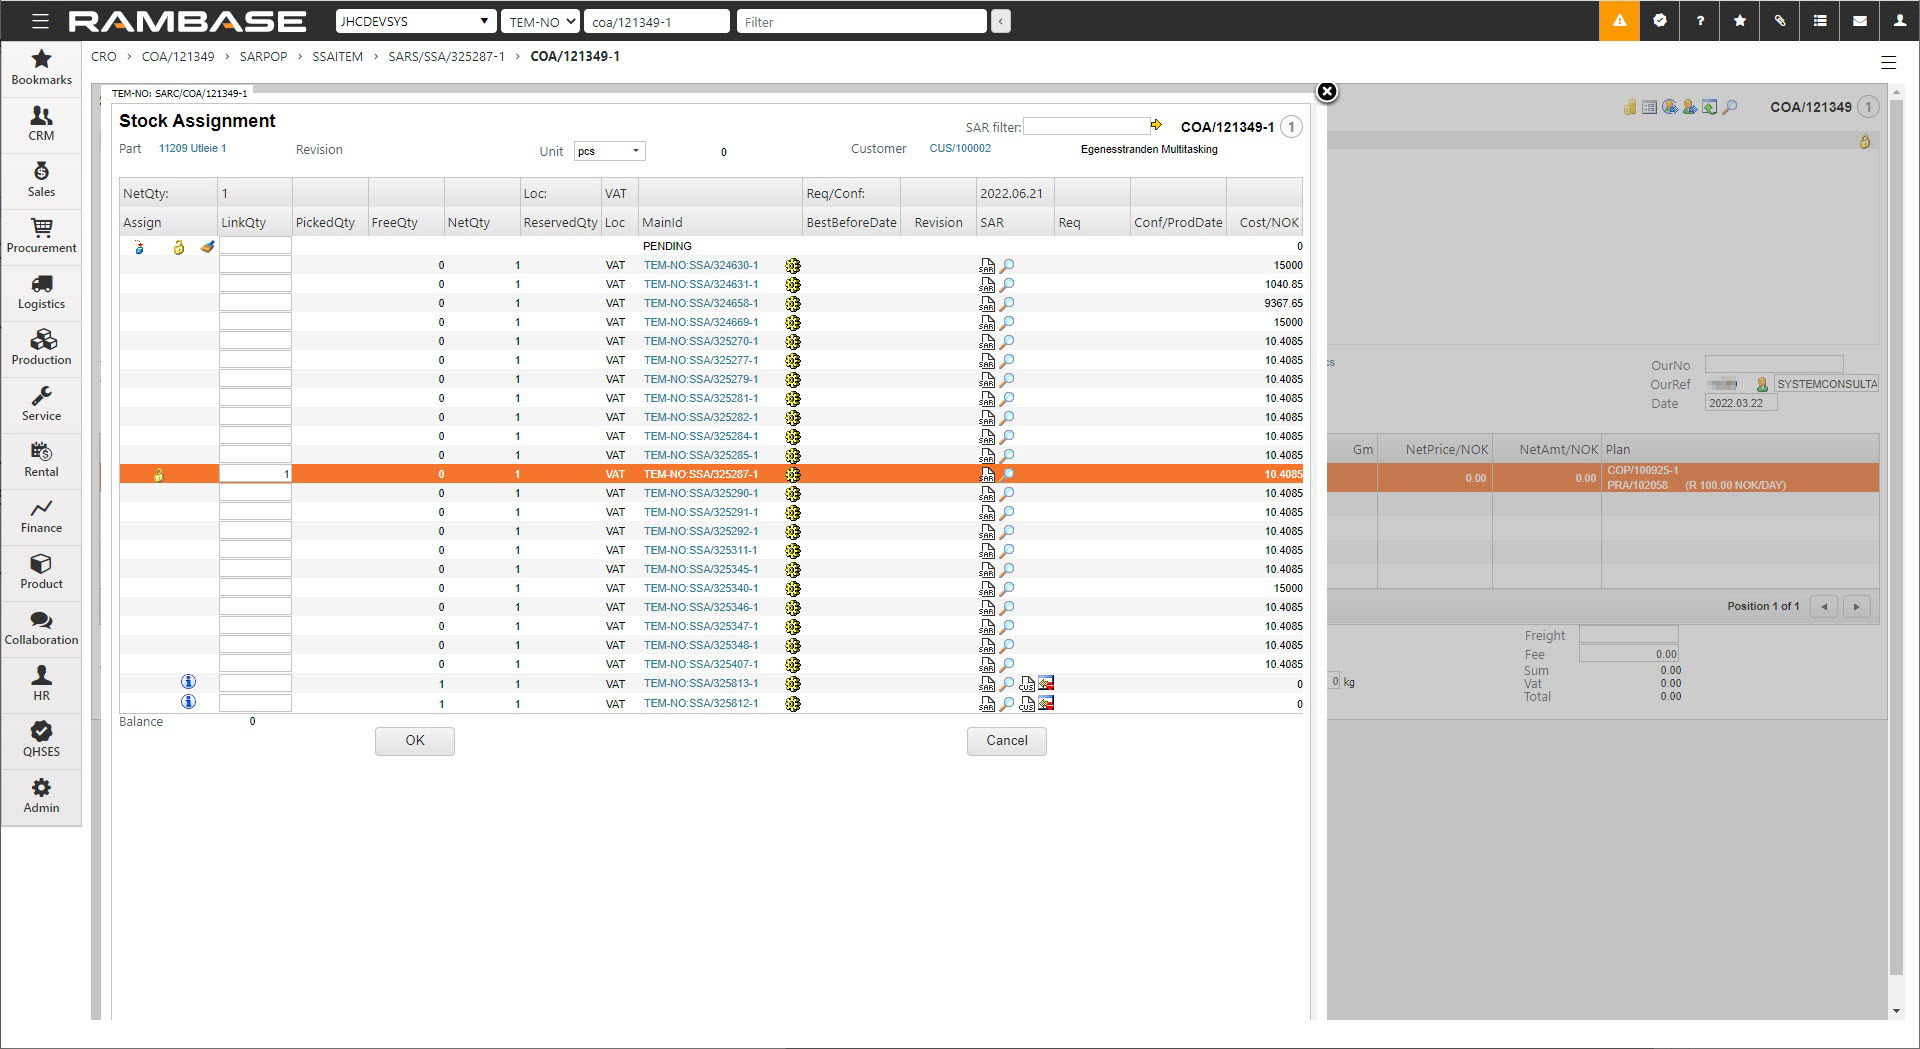1920x1049 pixels.
Task: Click the yellow arrow beside SAR filter
Action: 1156,126
